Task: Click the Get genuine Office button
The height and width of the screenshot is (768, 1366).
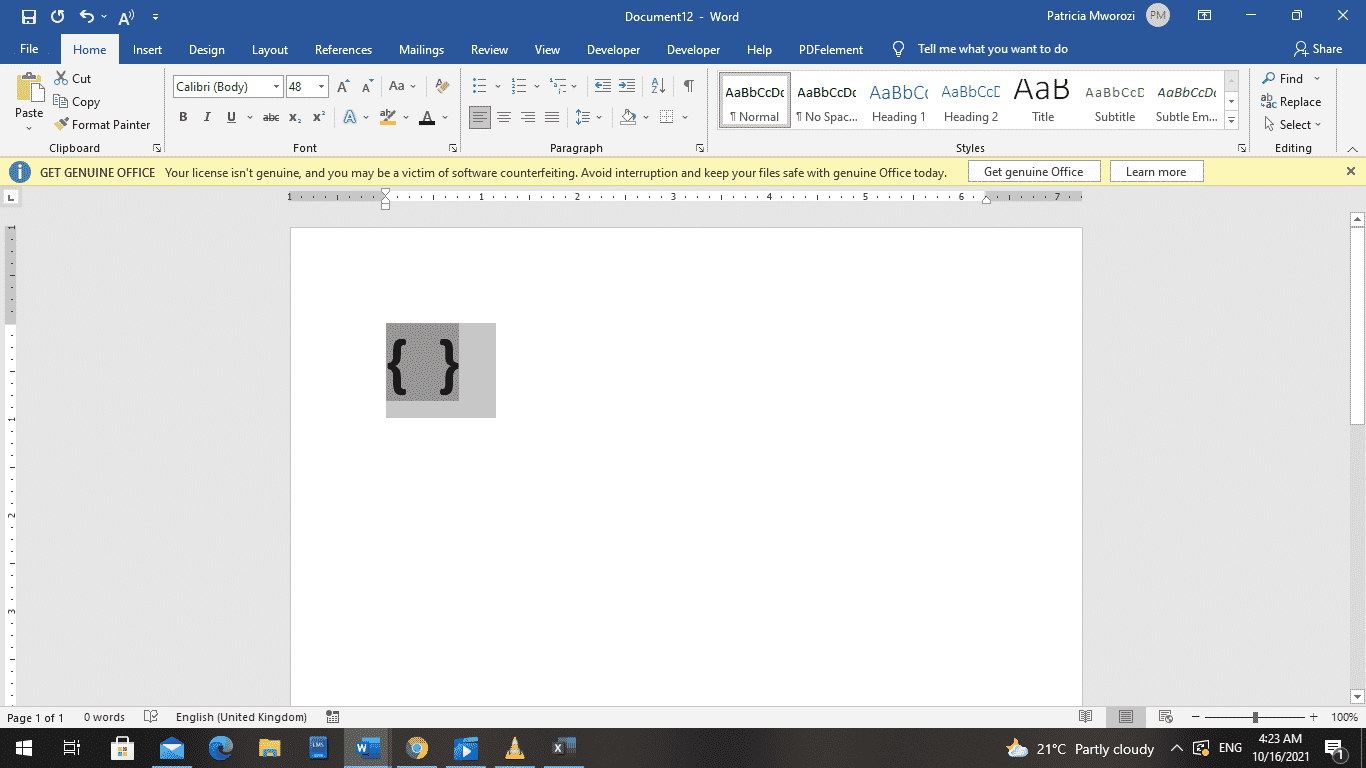Action: coord(1034,171)
